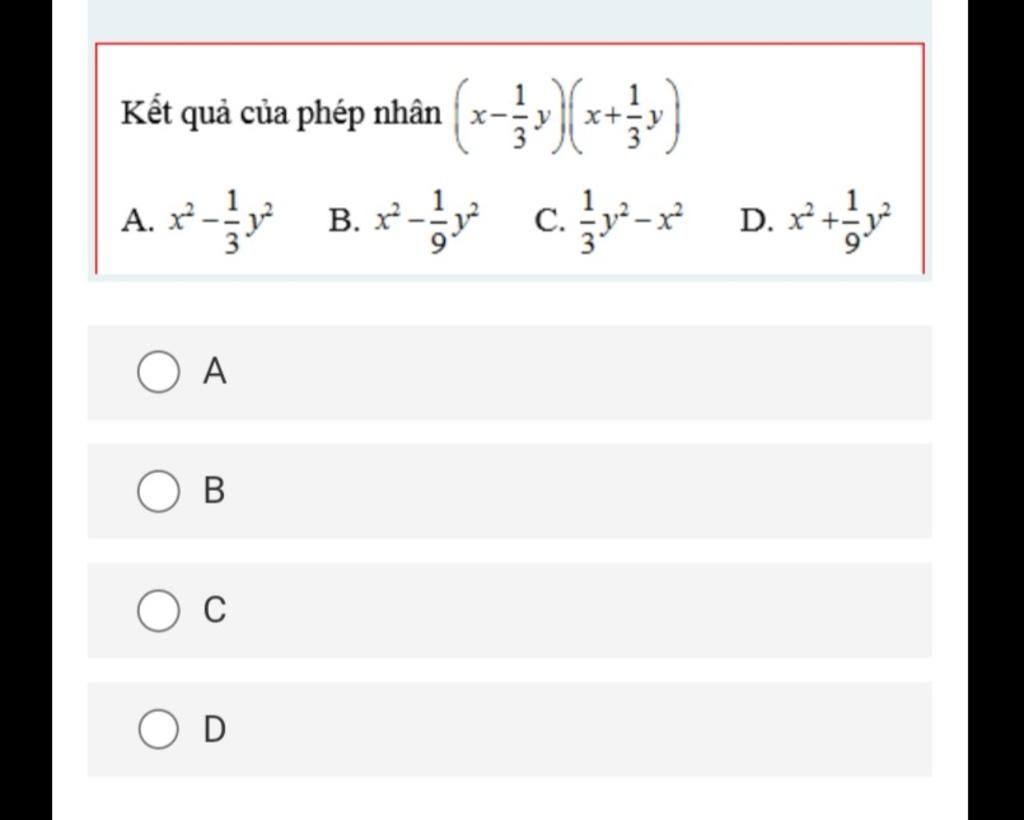Select radio button for answer A
Viewport: 1024px width, 820px height.
point(158,371)
